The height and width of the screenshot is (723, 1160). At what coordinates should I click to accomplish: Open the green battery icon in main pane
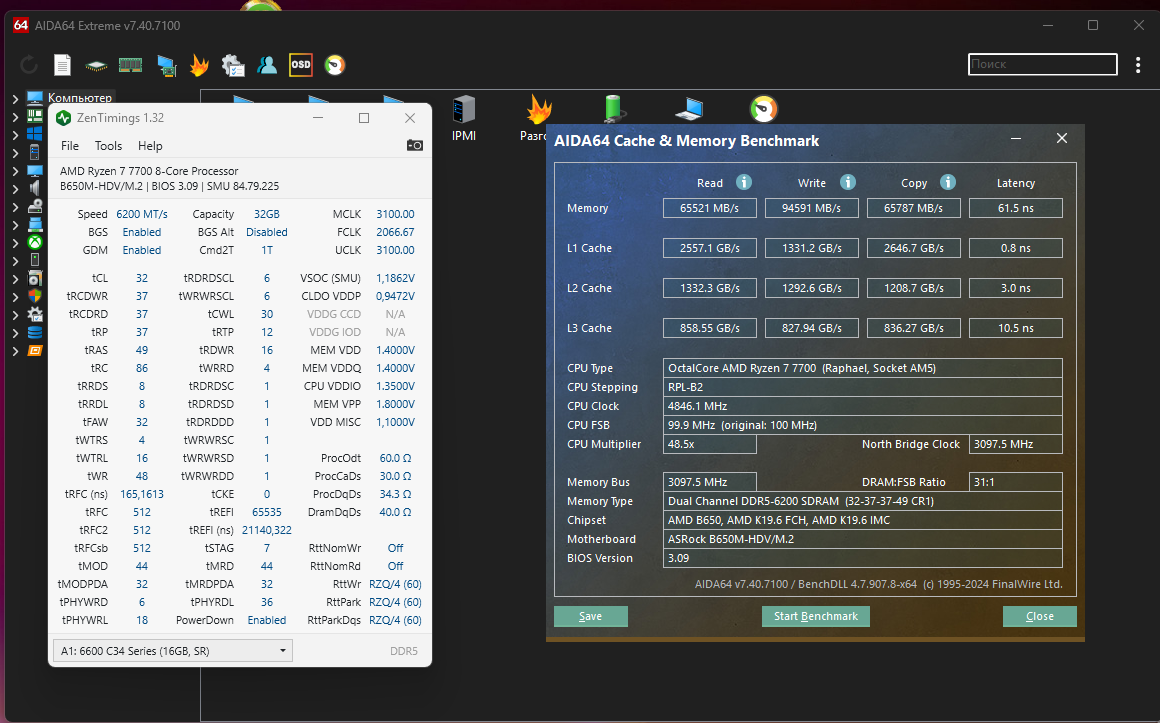pyautogui.click(x=613, y=110)
